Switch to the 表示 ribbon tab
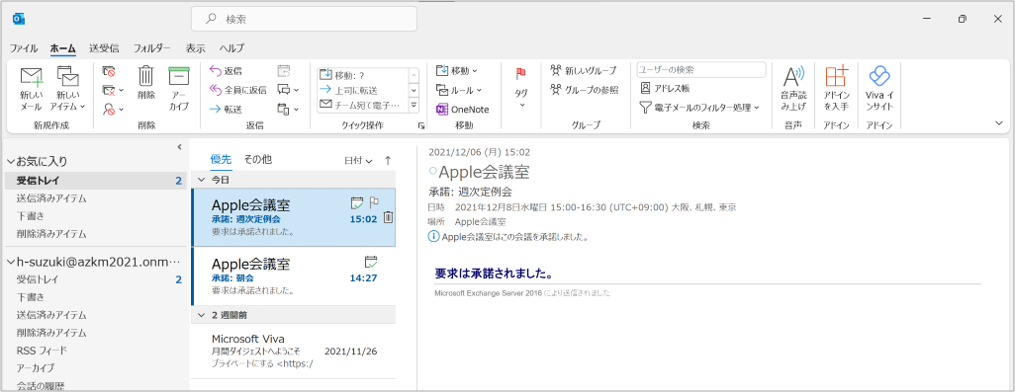Screen dimensions: 1015x392 (x=195, y=48)
